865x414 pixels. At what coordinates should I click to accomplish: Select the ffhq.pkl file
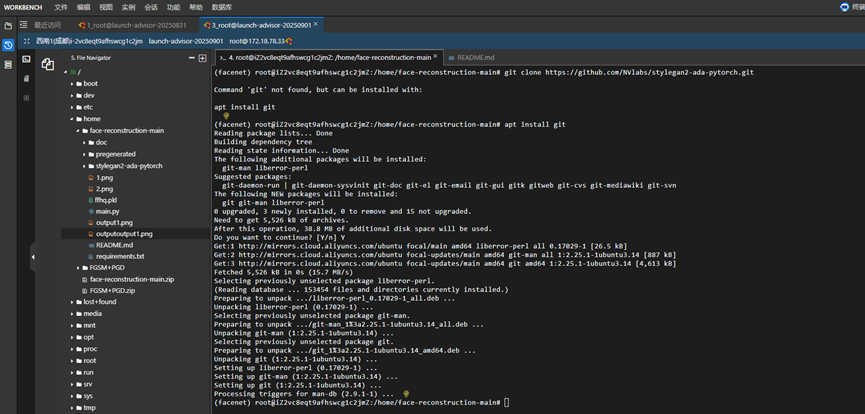(106, 200)
